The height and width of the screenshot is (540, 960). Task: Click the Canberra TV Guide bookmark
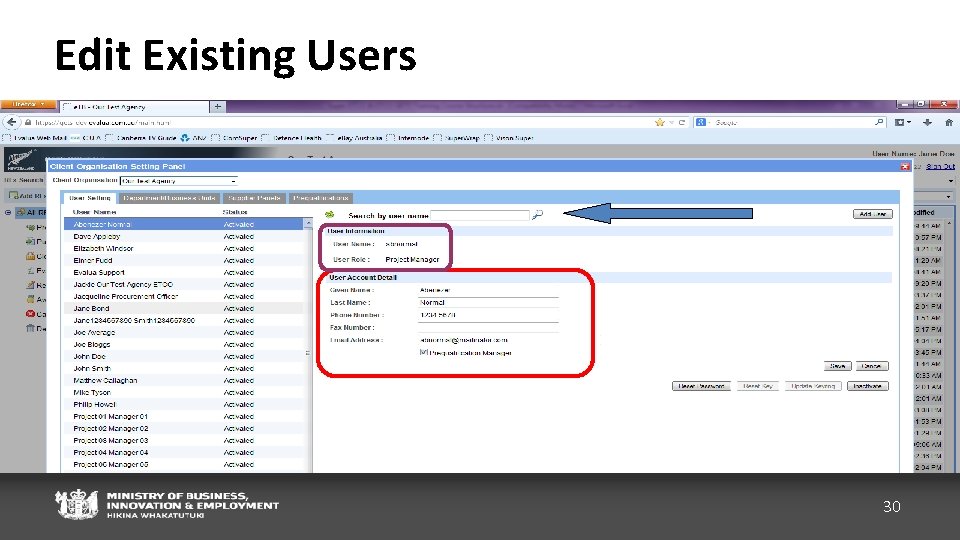click(141, 138)
